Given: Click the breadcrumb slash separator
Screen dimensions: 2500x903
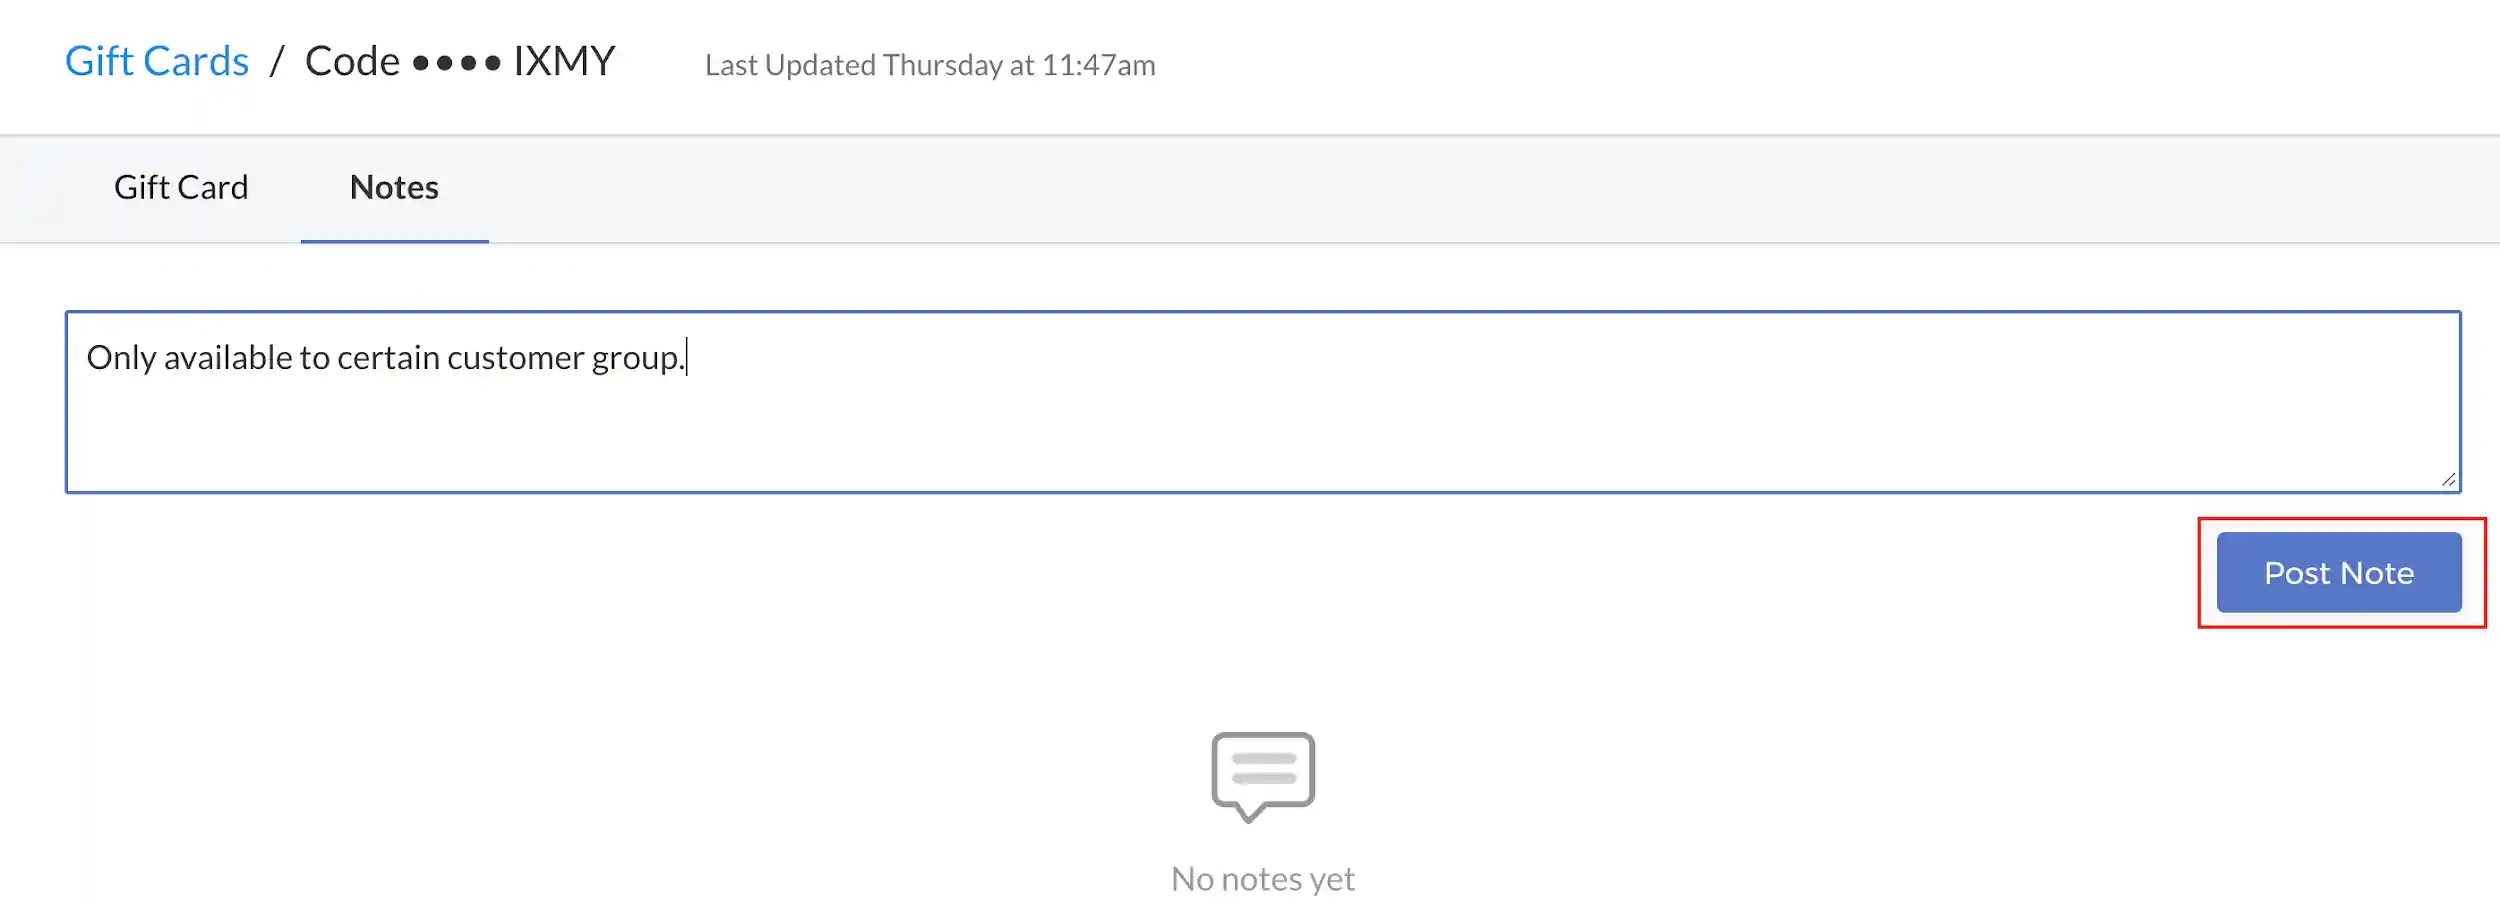Looking at the screenshot, I should click(x=277, y=61).
